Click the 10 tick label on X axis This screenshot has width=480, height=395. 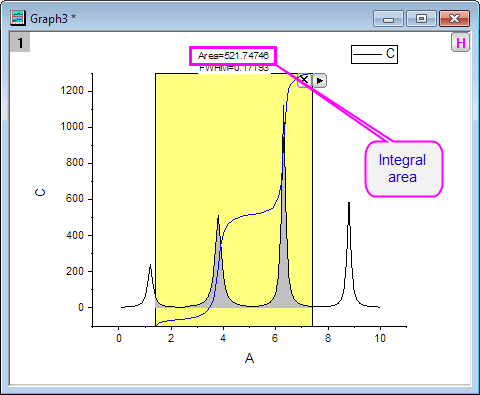(x=380, y=338)
